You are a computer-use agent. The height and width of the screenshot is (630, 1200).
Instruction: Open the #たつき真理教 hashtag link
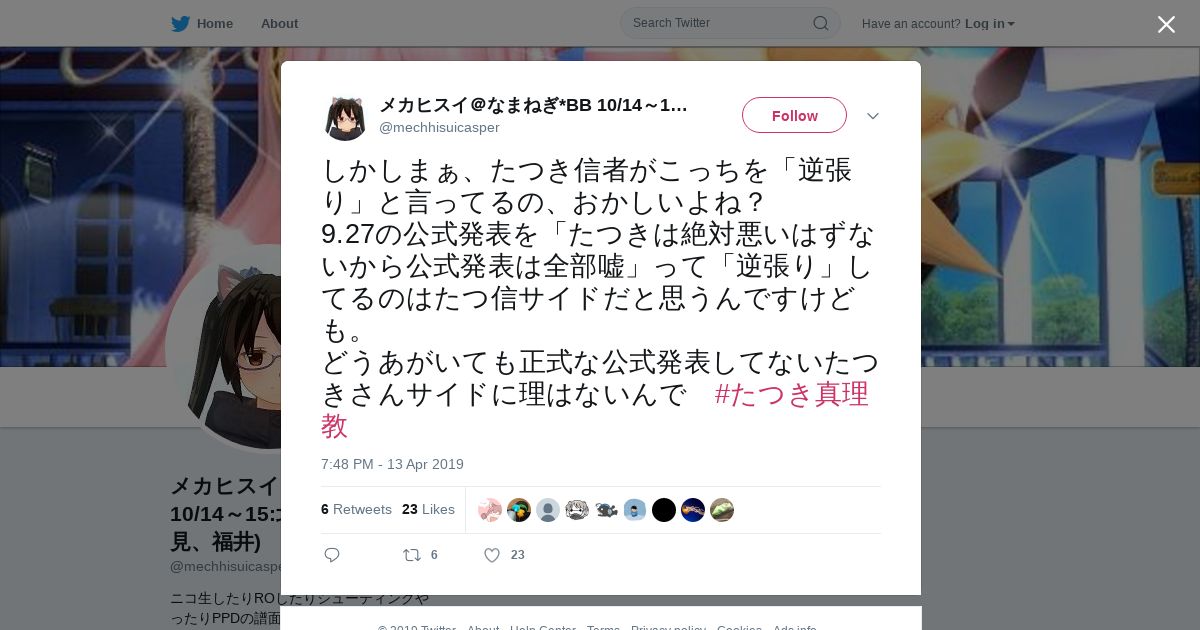[595, 409]
